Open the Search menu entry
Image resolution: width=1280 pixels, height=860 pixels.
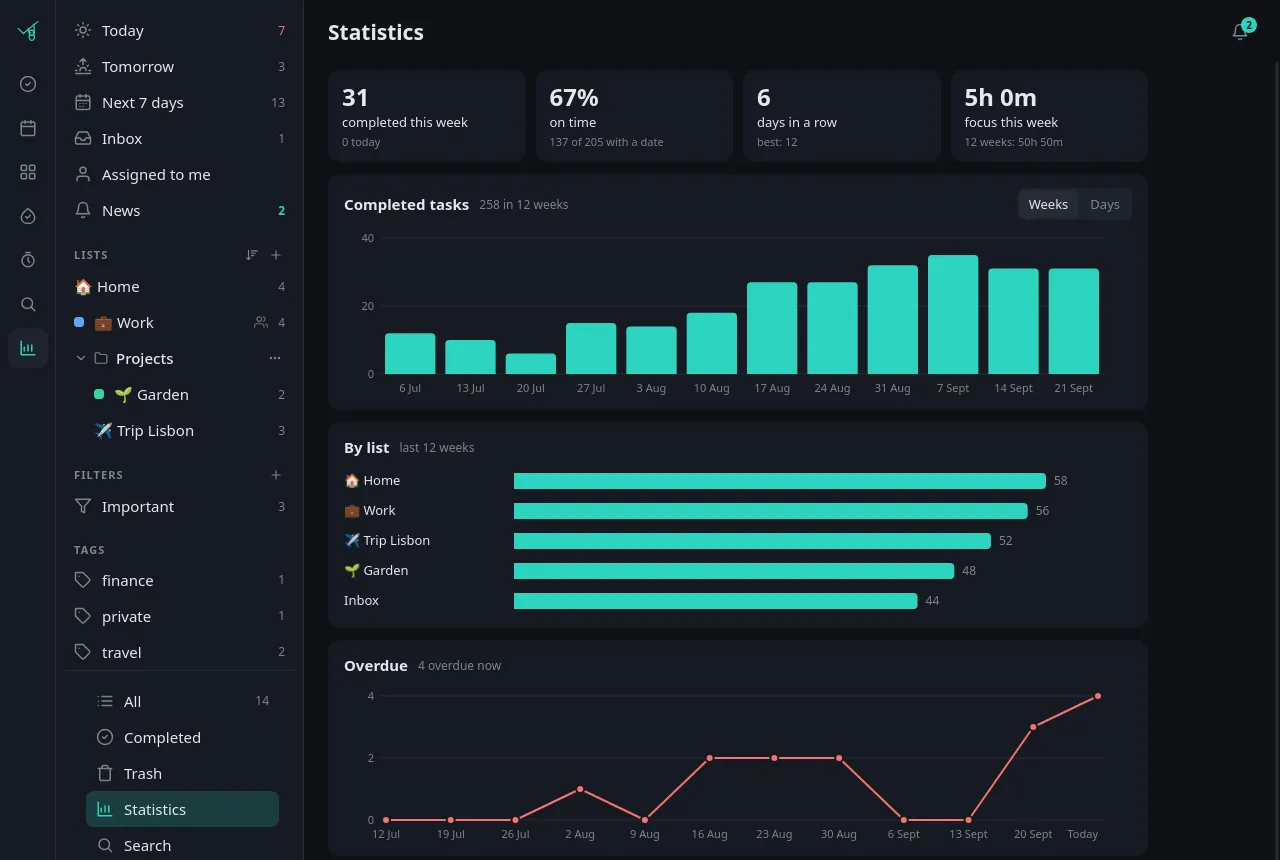182,845
